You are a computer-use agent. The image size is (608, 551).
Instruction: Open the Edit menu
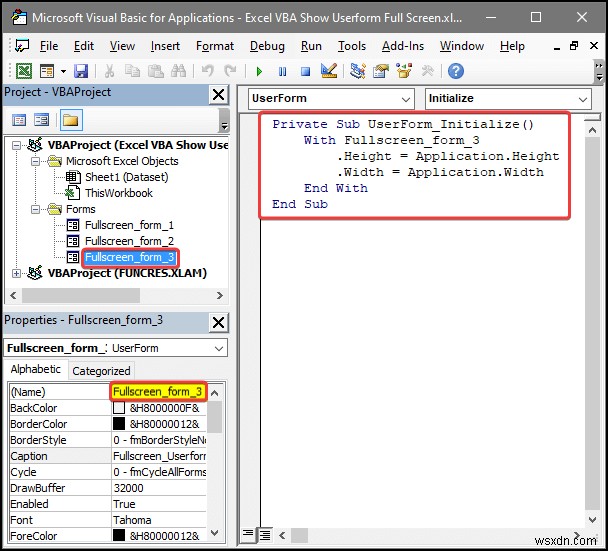(x=84, y=46)
